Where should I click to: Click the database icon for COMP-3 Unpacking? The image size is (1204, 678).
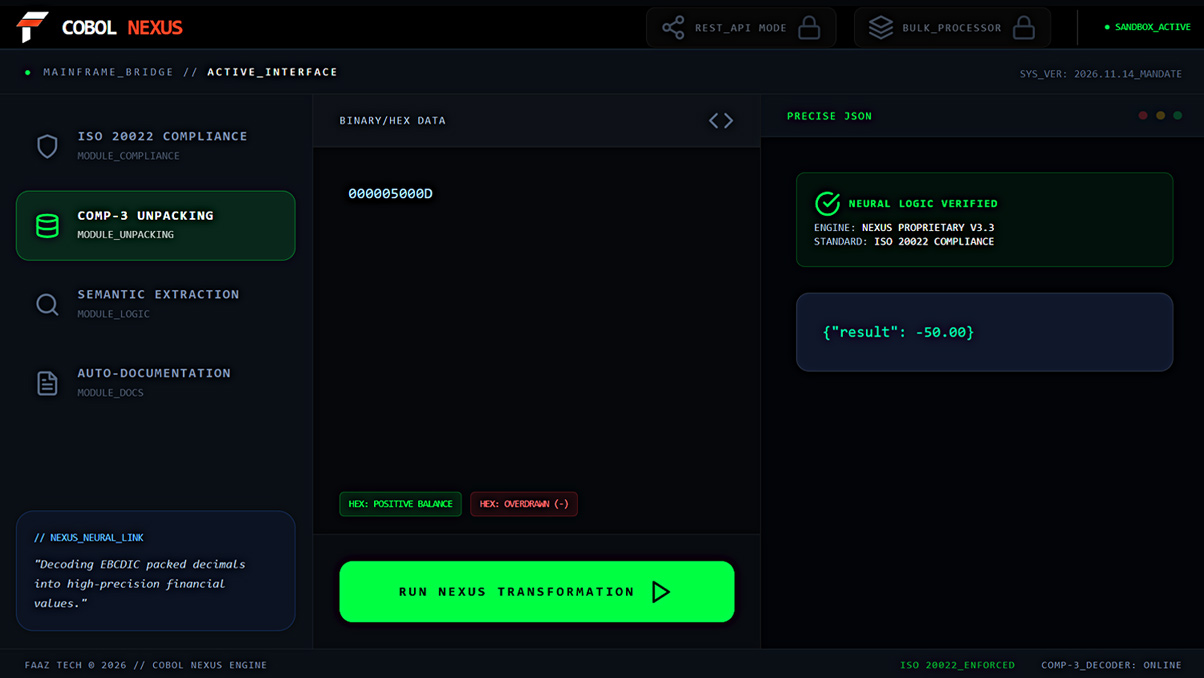47,225
